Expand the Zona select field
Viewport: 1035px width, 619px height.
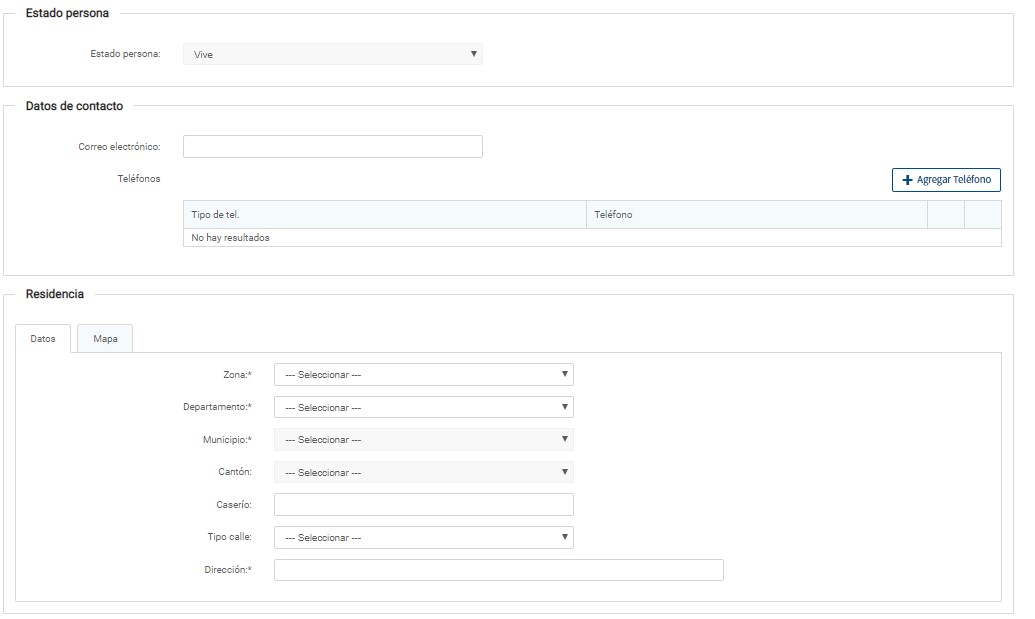coord(423,375)
